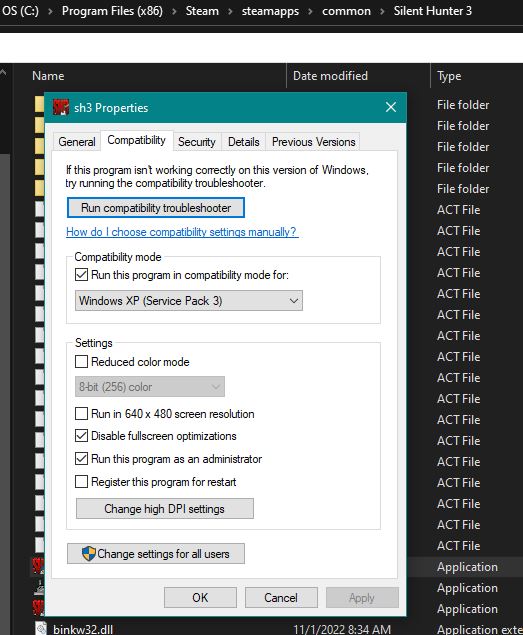
Task: Expand the breadcrumb chevron after Program Files (x86)
Action: click(174, 11)
